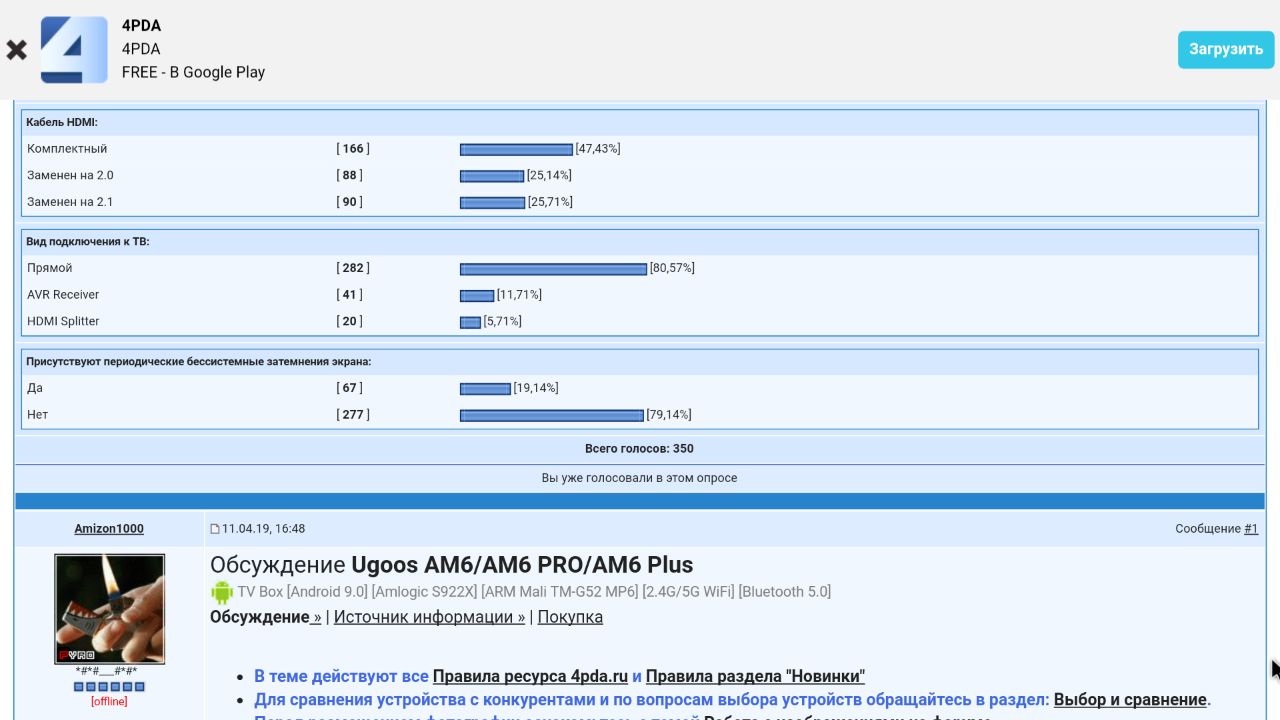The height and width of the screenshot is (720, 1280).
Task: Open the Amizon1000 user profile link
Action: [109, 529]
